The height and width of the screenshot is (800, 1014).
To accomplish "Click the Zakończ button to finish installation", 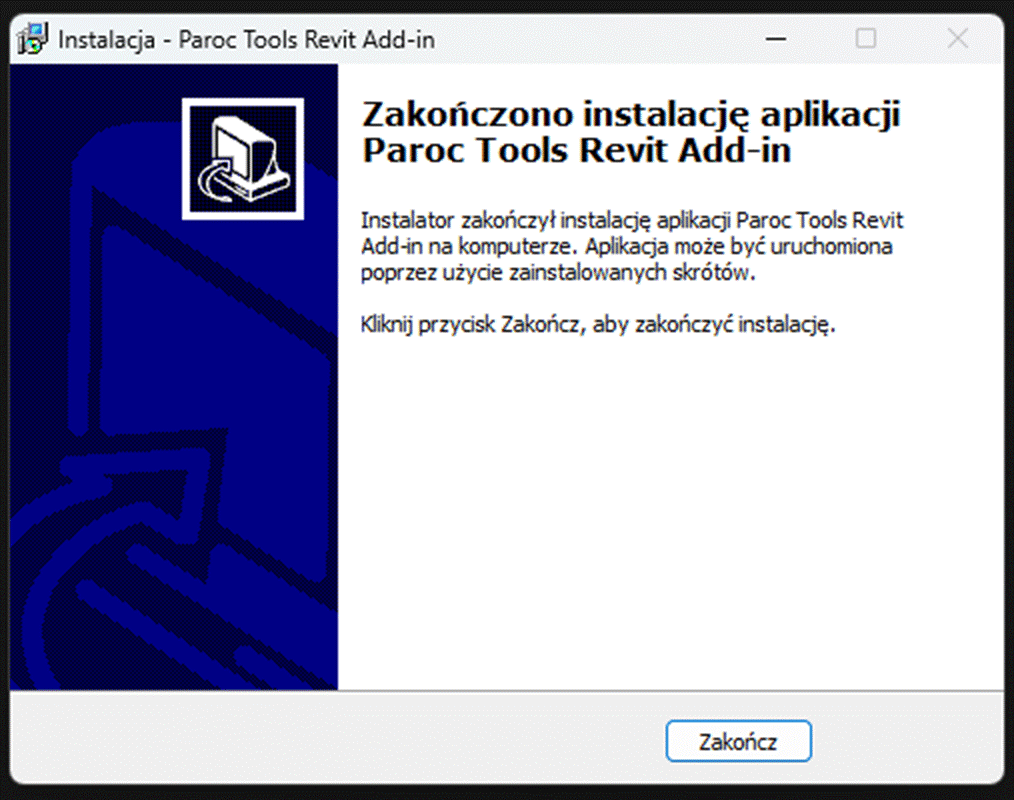I will (738, 742).
